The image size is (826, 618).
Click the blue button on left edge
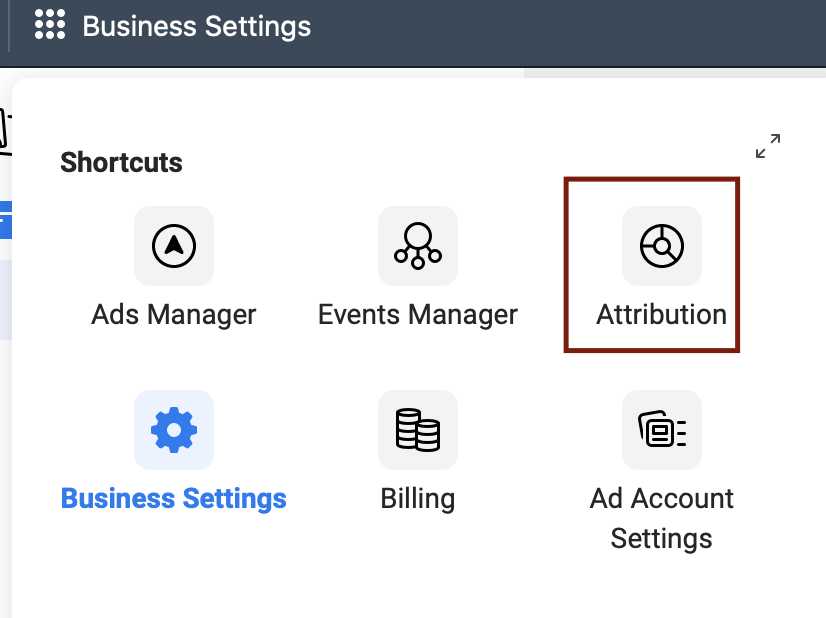pyautogui.click(x=4, y=219)
